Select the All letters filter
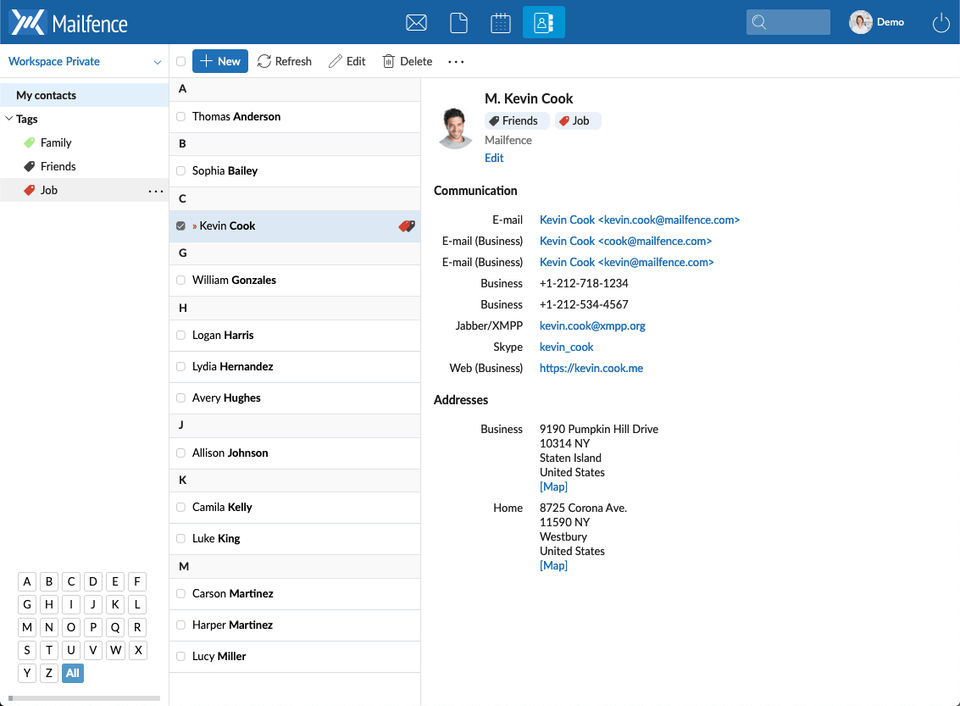 [72, 673]
